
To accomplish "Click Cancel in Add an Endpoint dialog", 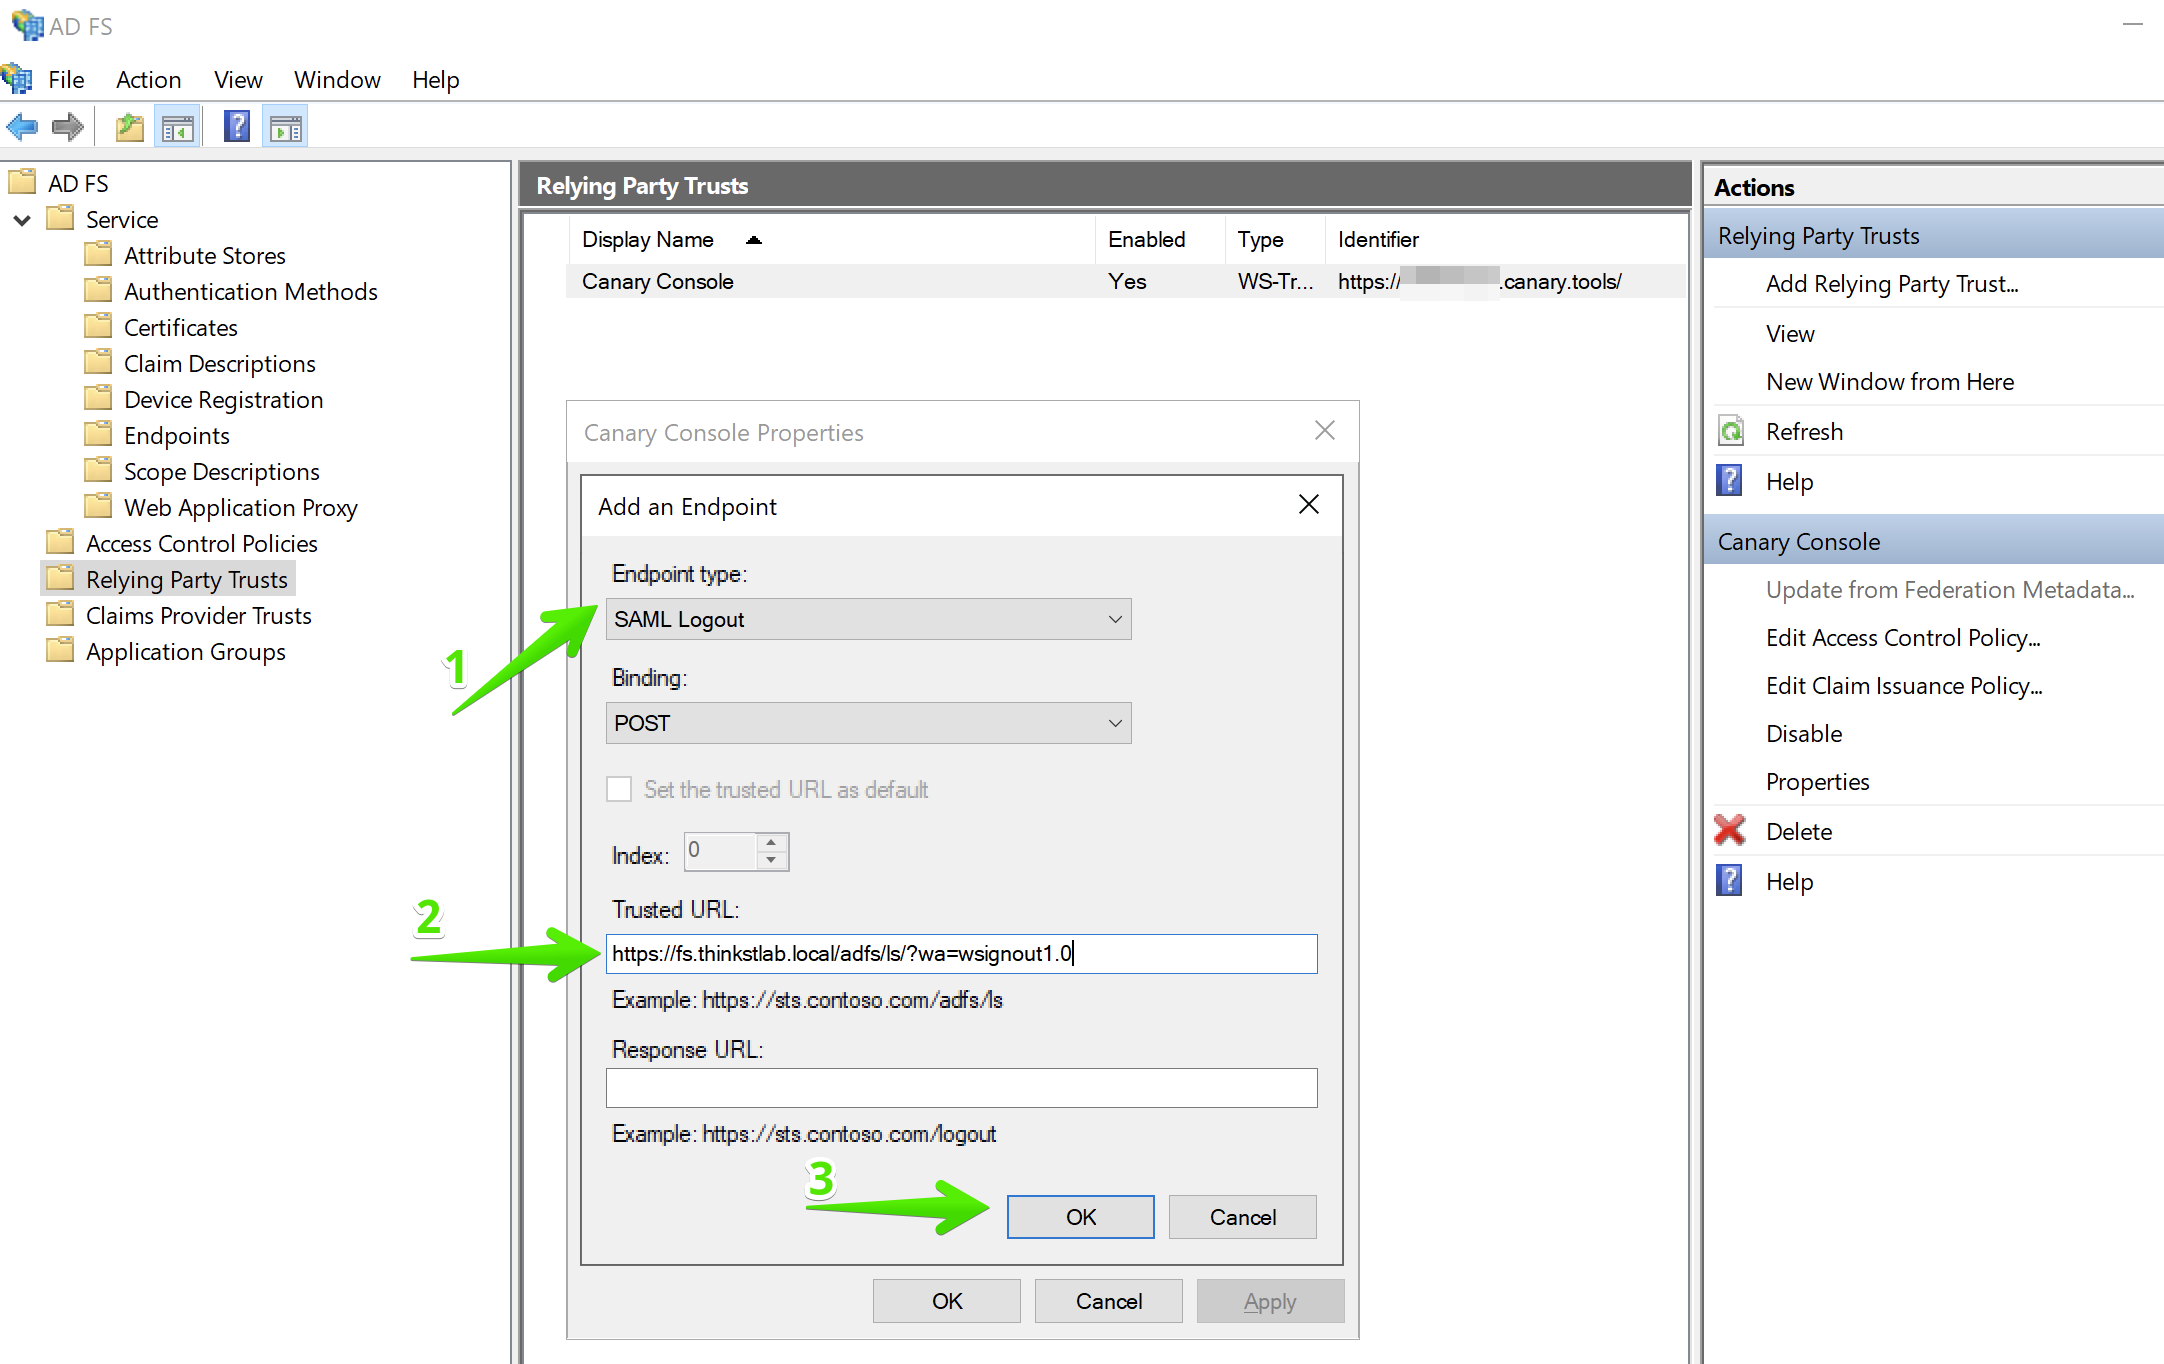I will [1242, 1217].
